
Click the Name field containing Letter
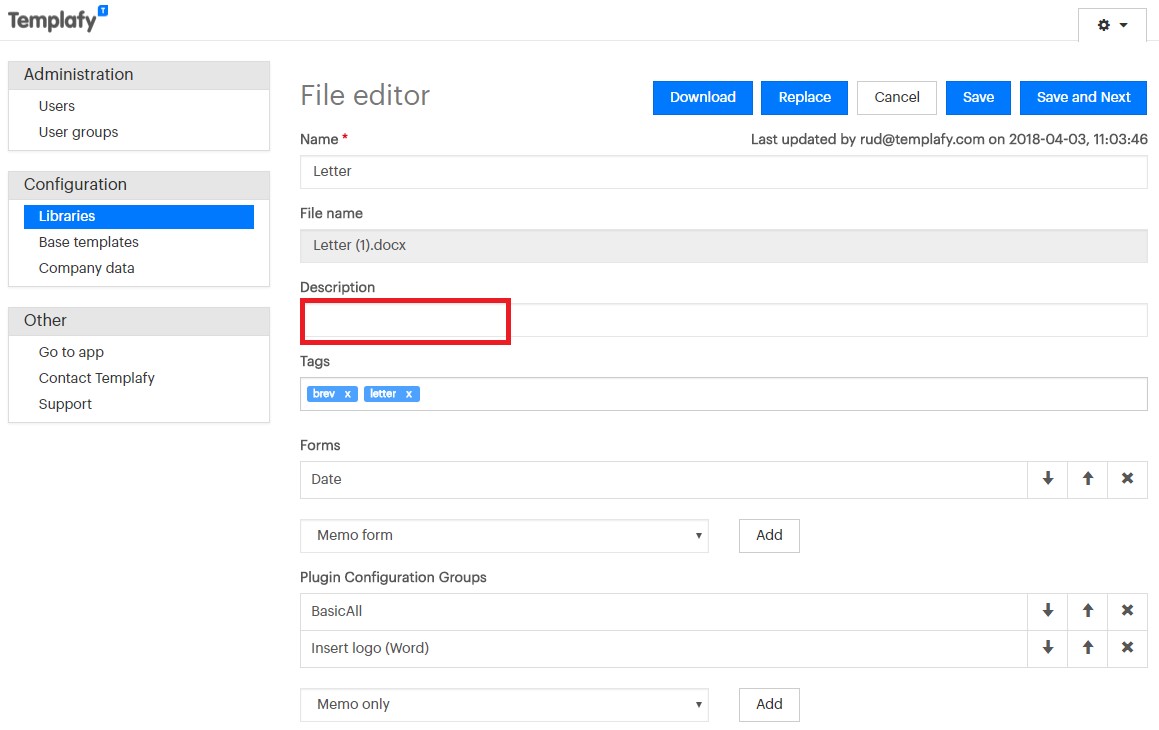click(x=724, y=171)
